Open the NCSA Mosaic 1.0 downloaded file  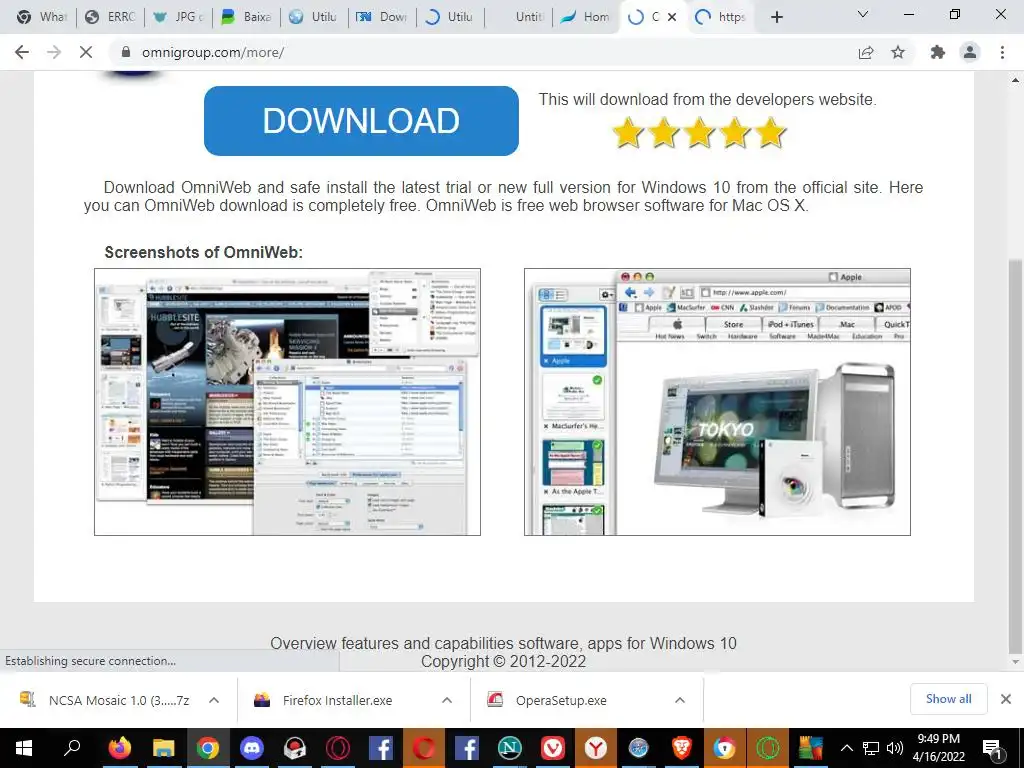tap(104, 700)
